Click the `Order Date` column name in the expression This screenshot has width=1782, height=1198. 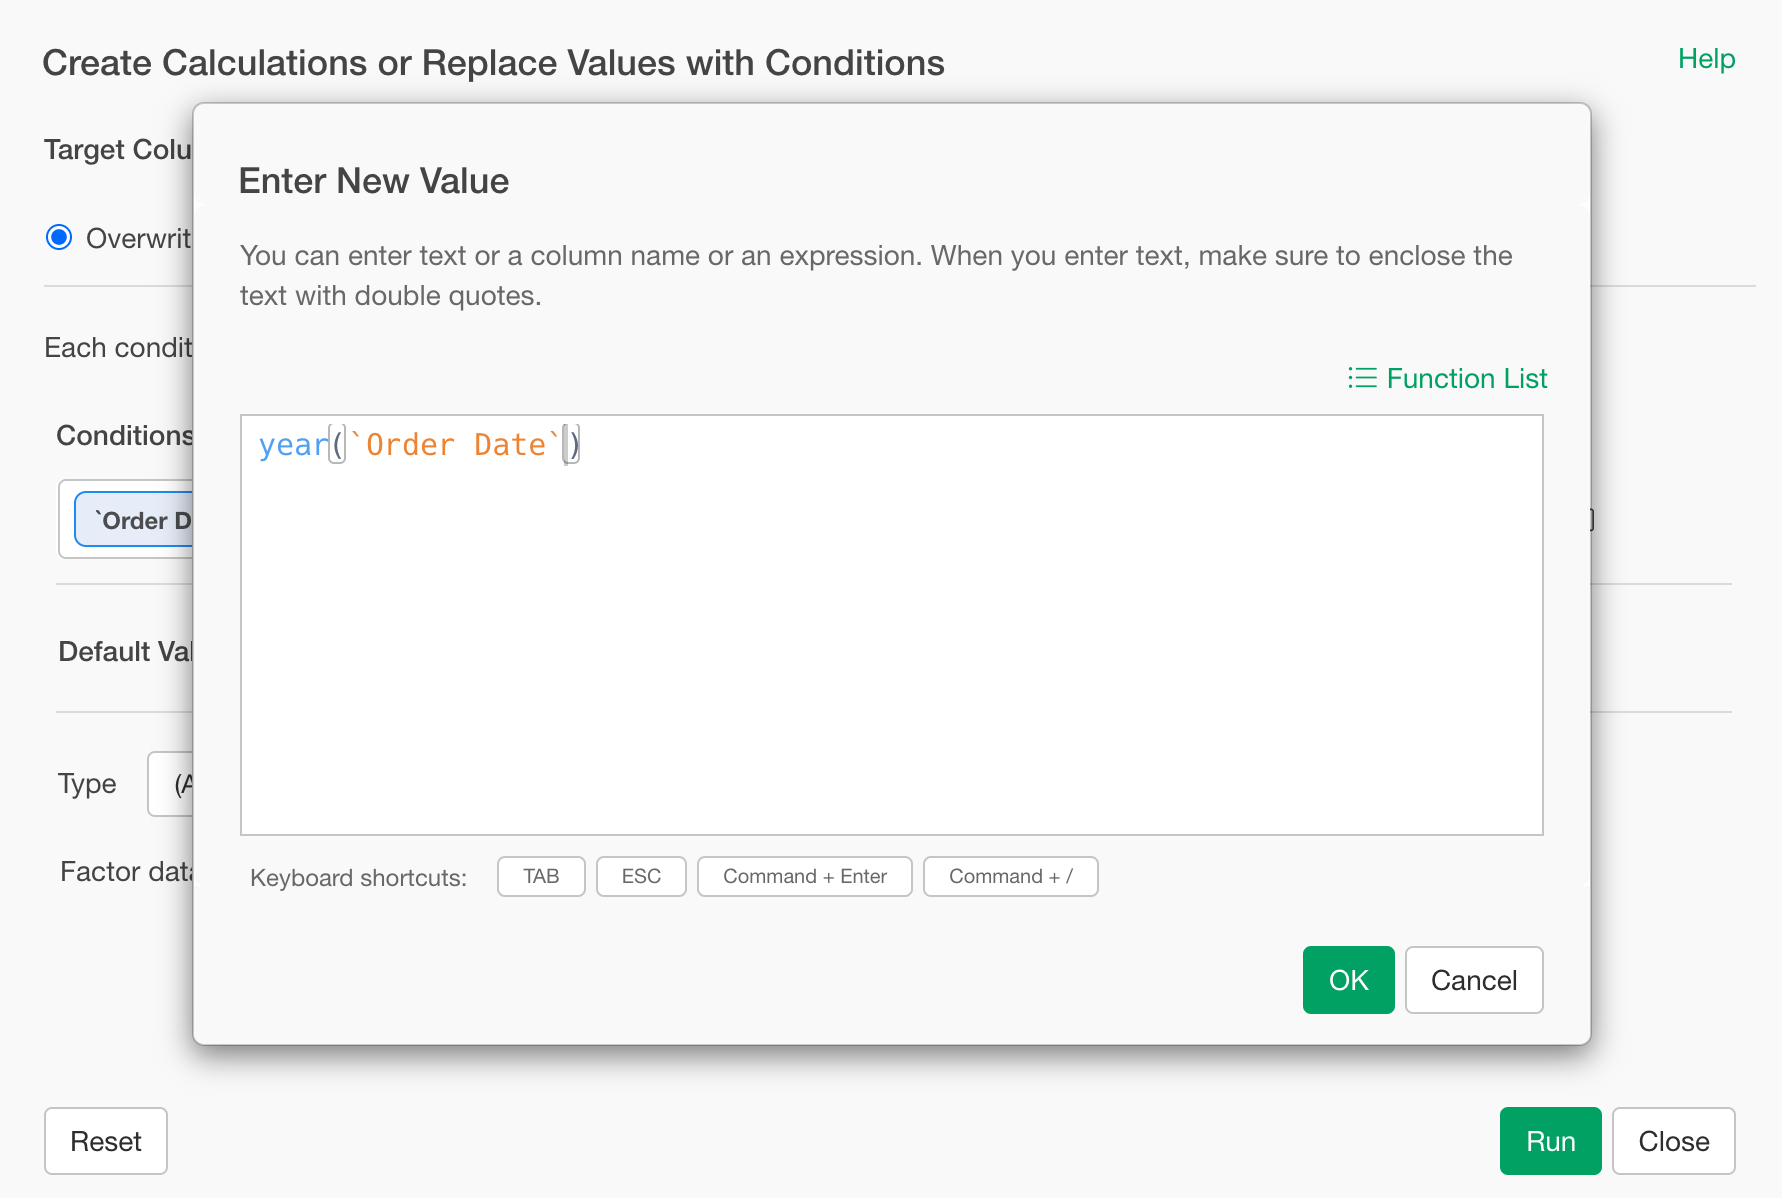click(455, 445)
